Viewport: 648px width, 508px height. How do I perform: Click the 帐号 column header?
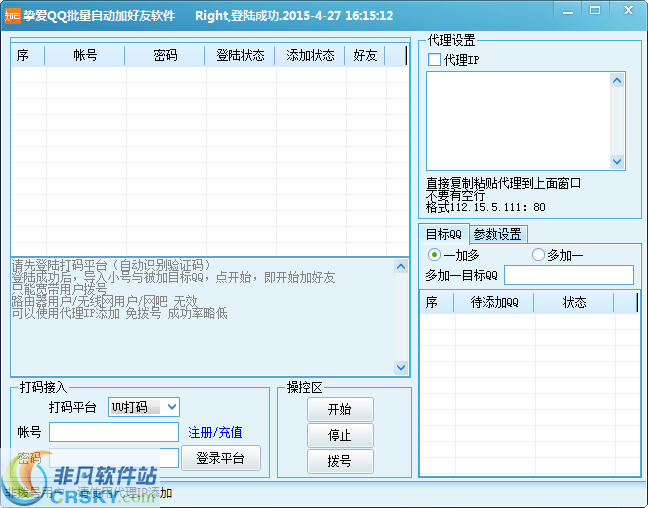point(85,55)
